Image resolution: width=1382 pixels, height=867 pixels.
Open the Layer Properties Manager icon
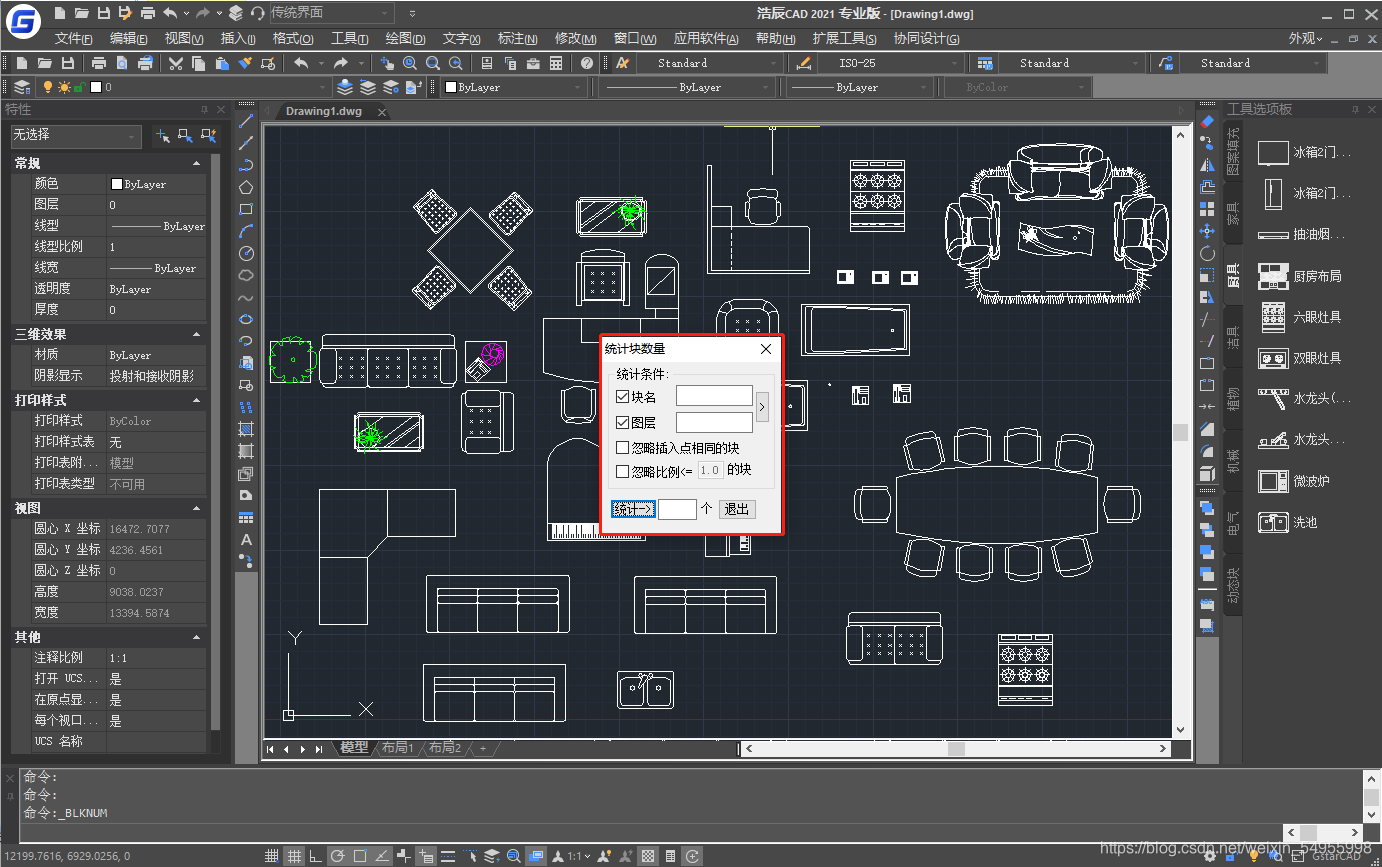click(x=22, y=87)
